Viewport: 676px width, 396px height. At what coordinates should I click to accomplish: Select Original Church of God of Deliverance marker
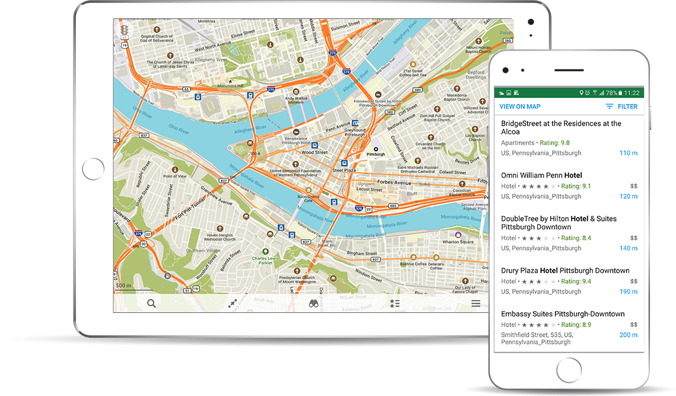pyautogui.click(x=157, y=30)
